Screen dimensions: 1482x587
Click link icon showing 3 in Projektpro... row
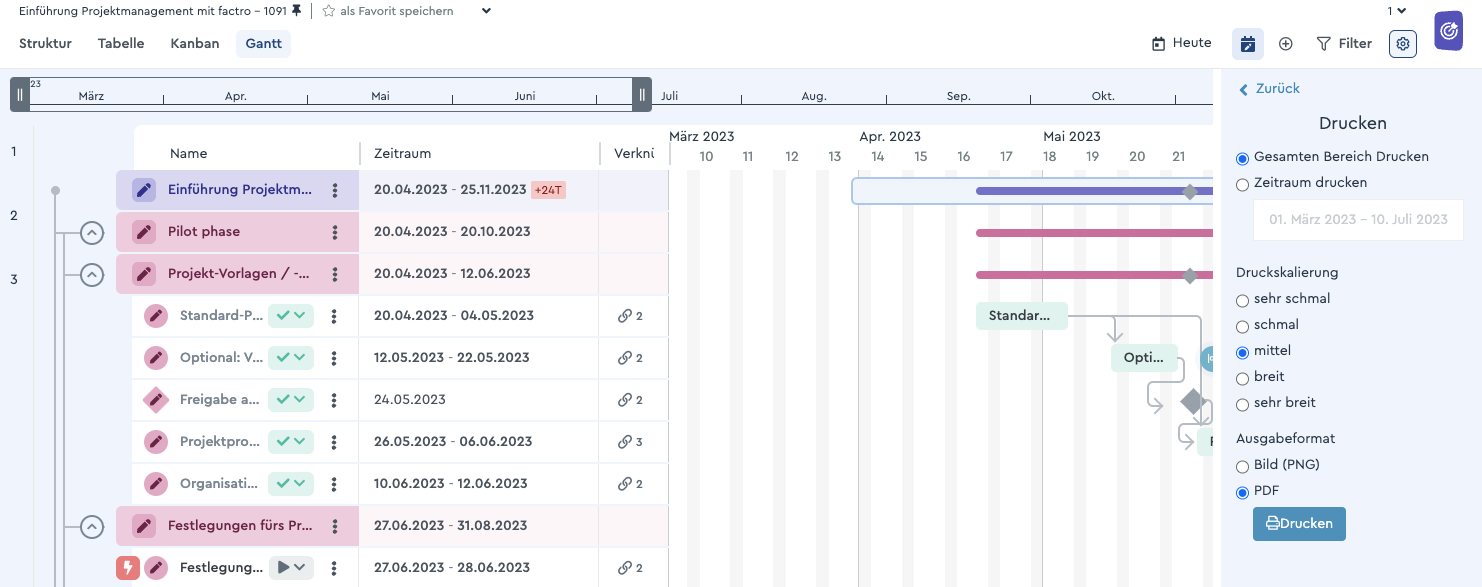click(x=625, y=442)
